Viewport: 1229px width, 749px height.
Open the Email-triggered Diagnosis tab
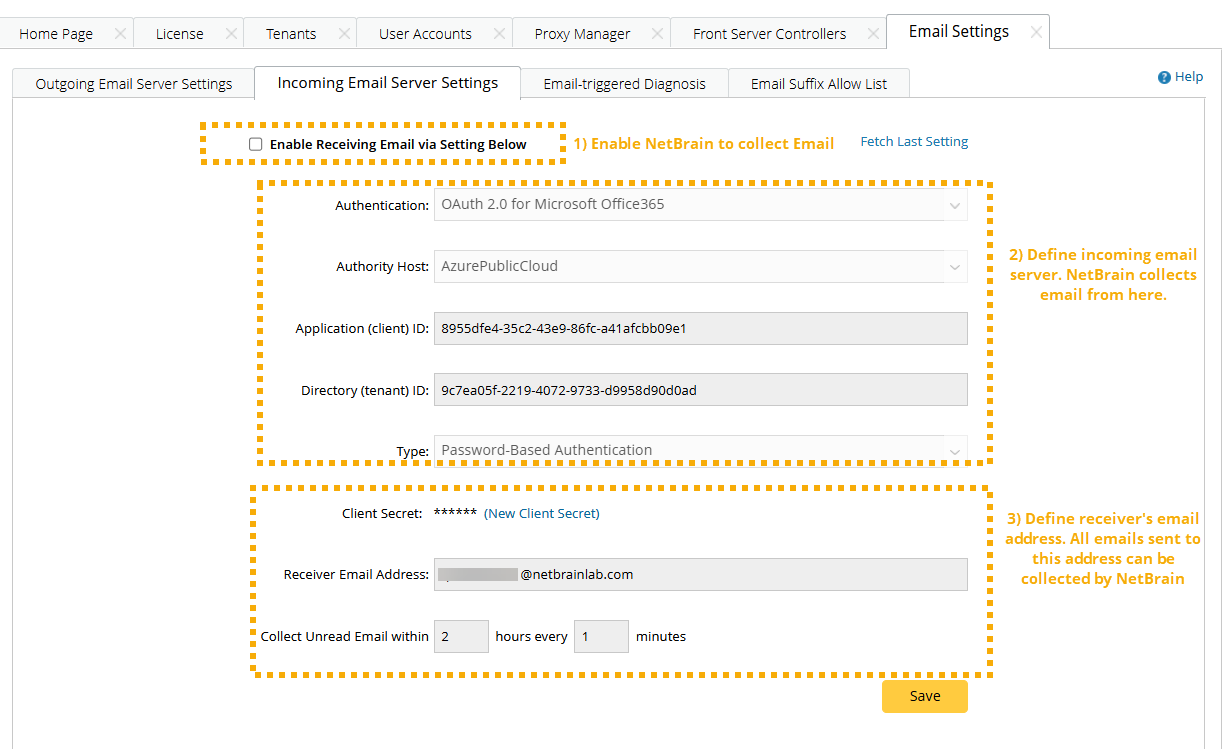coord(624,84)
